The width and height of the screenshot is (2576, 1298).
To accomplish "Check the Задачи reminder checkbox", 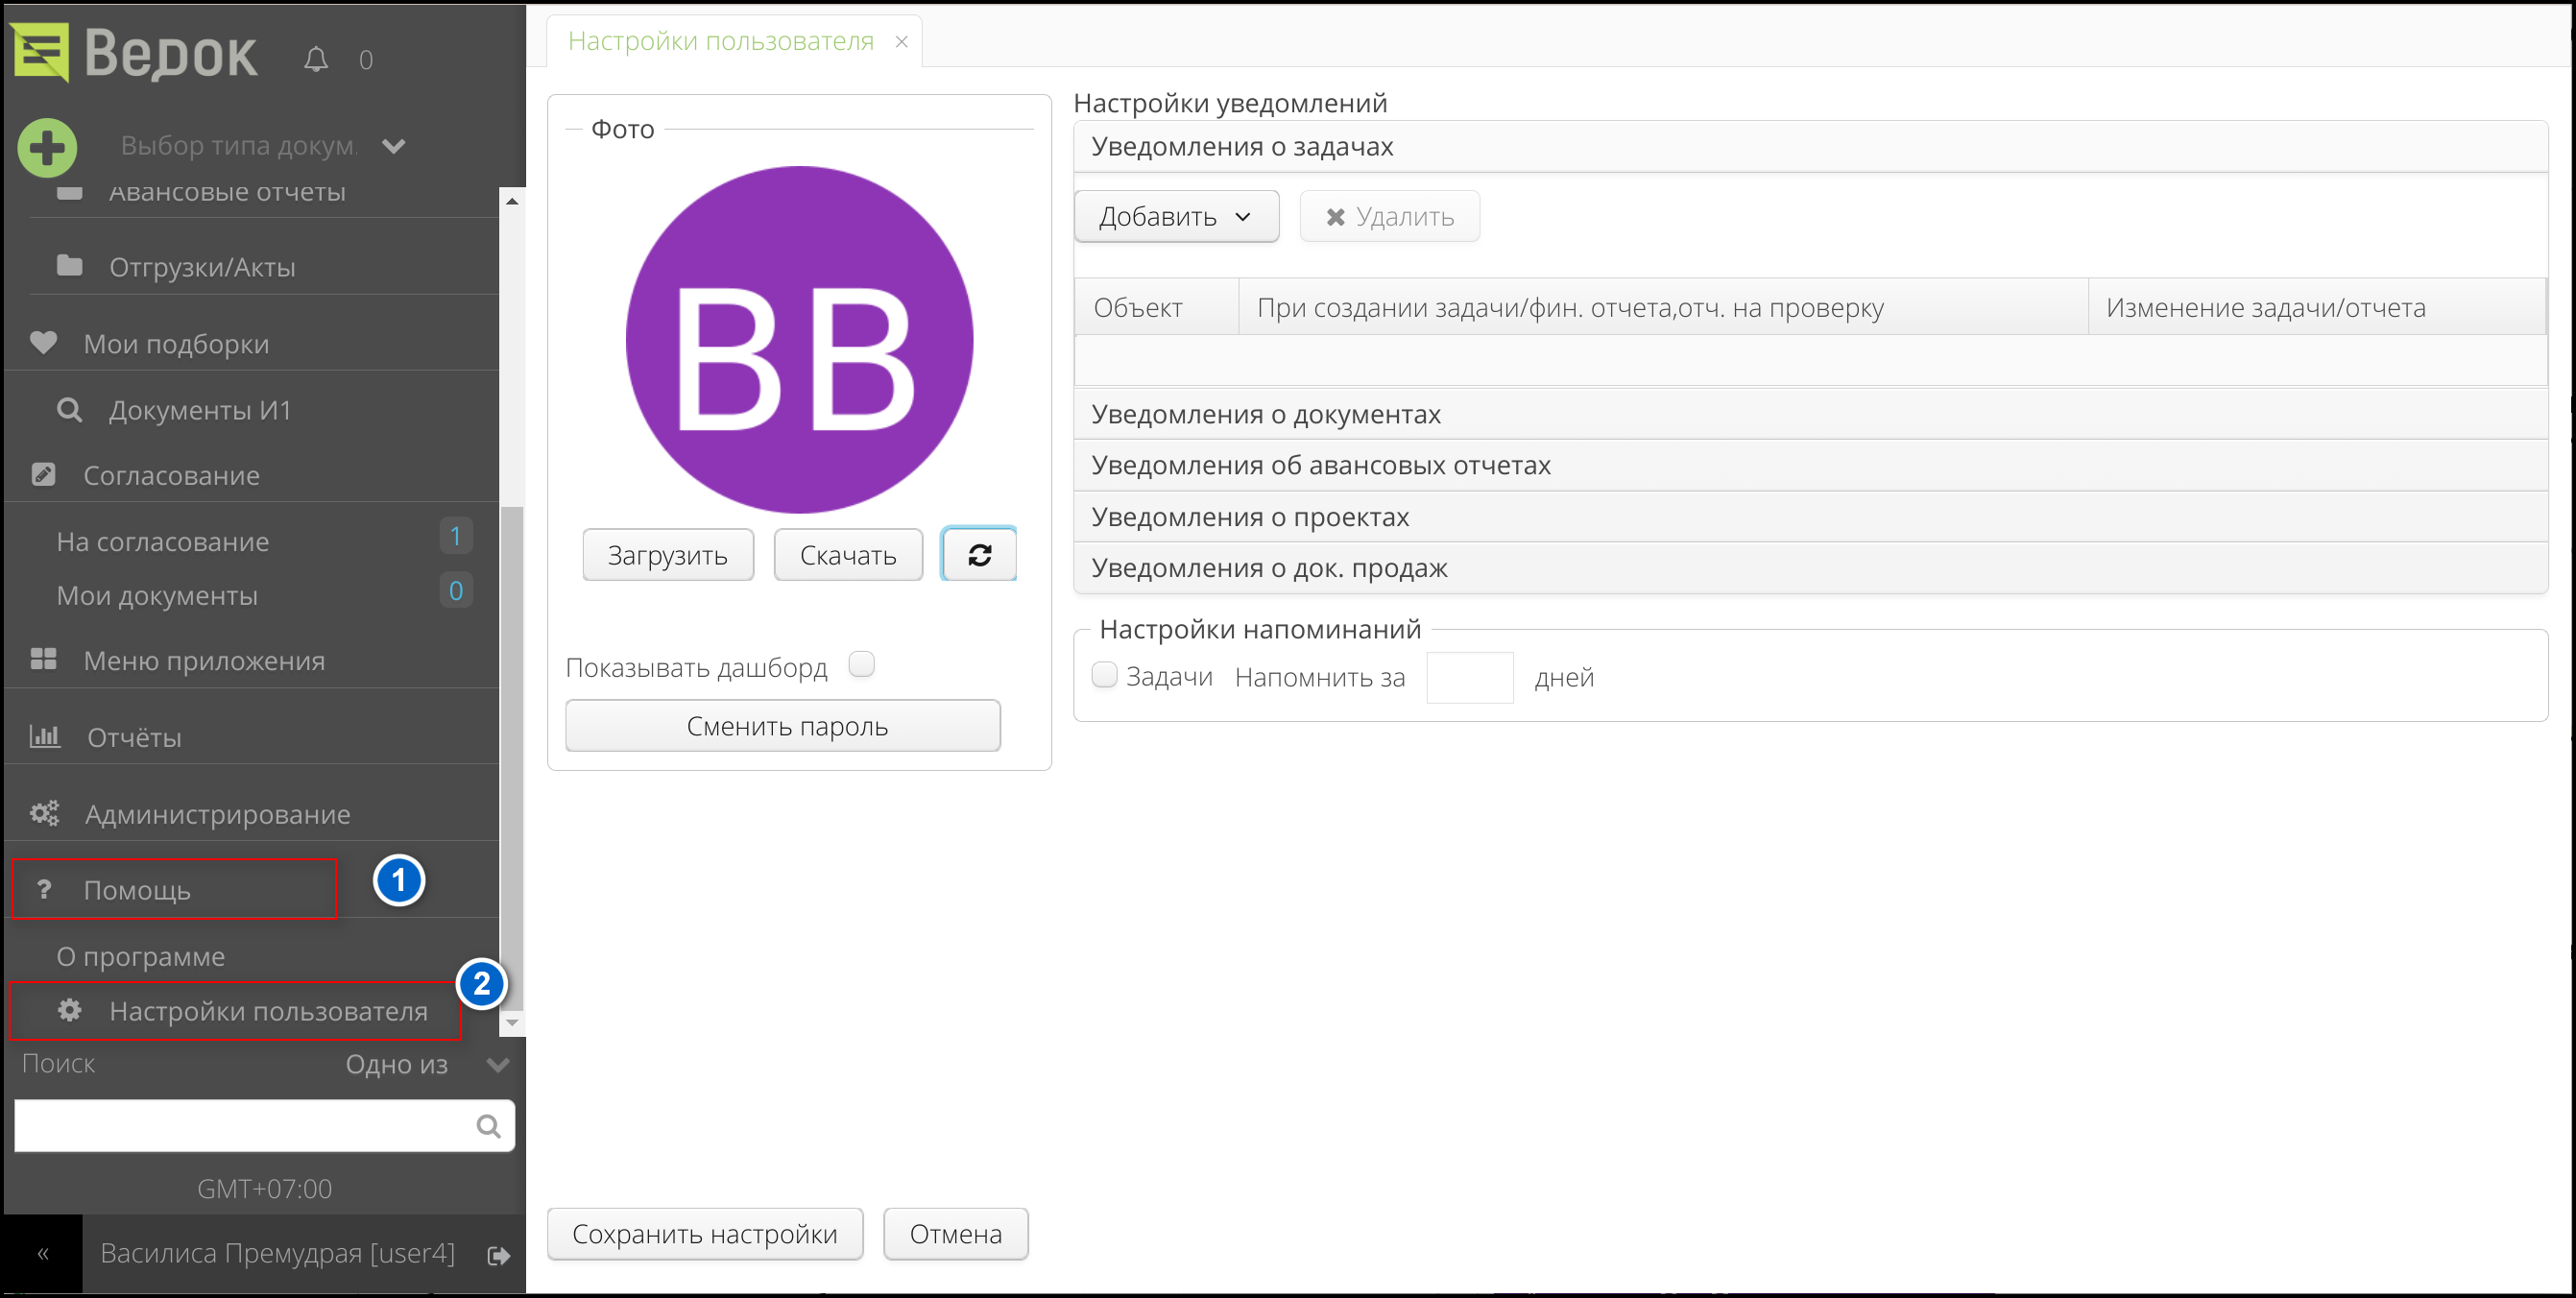I will [x=1104, y=675].
